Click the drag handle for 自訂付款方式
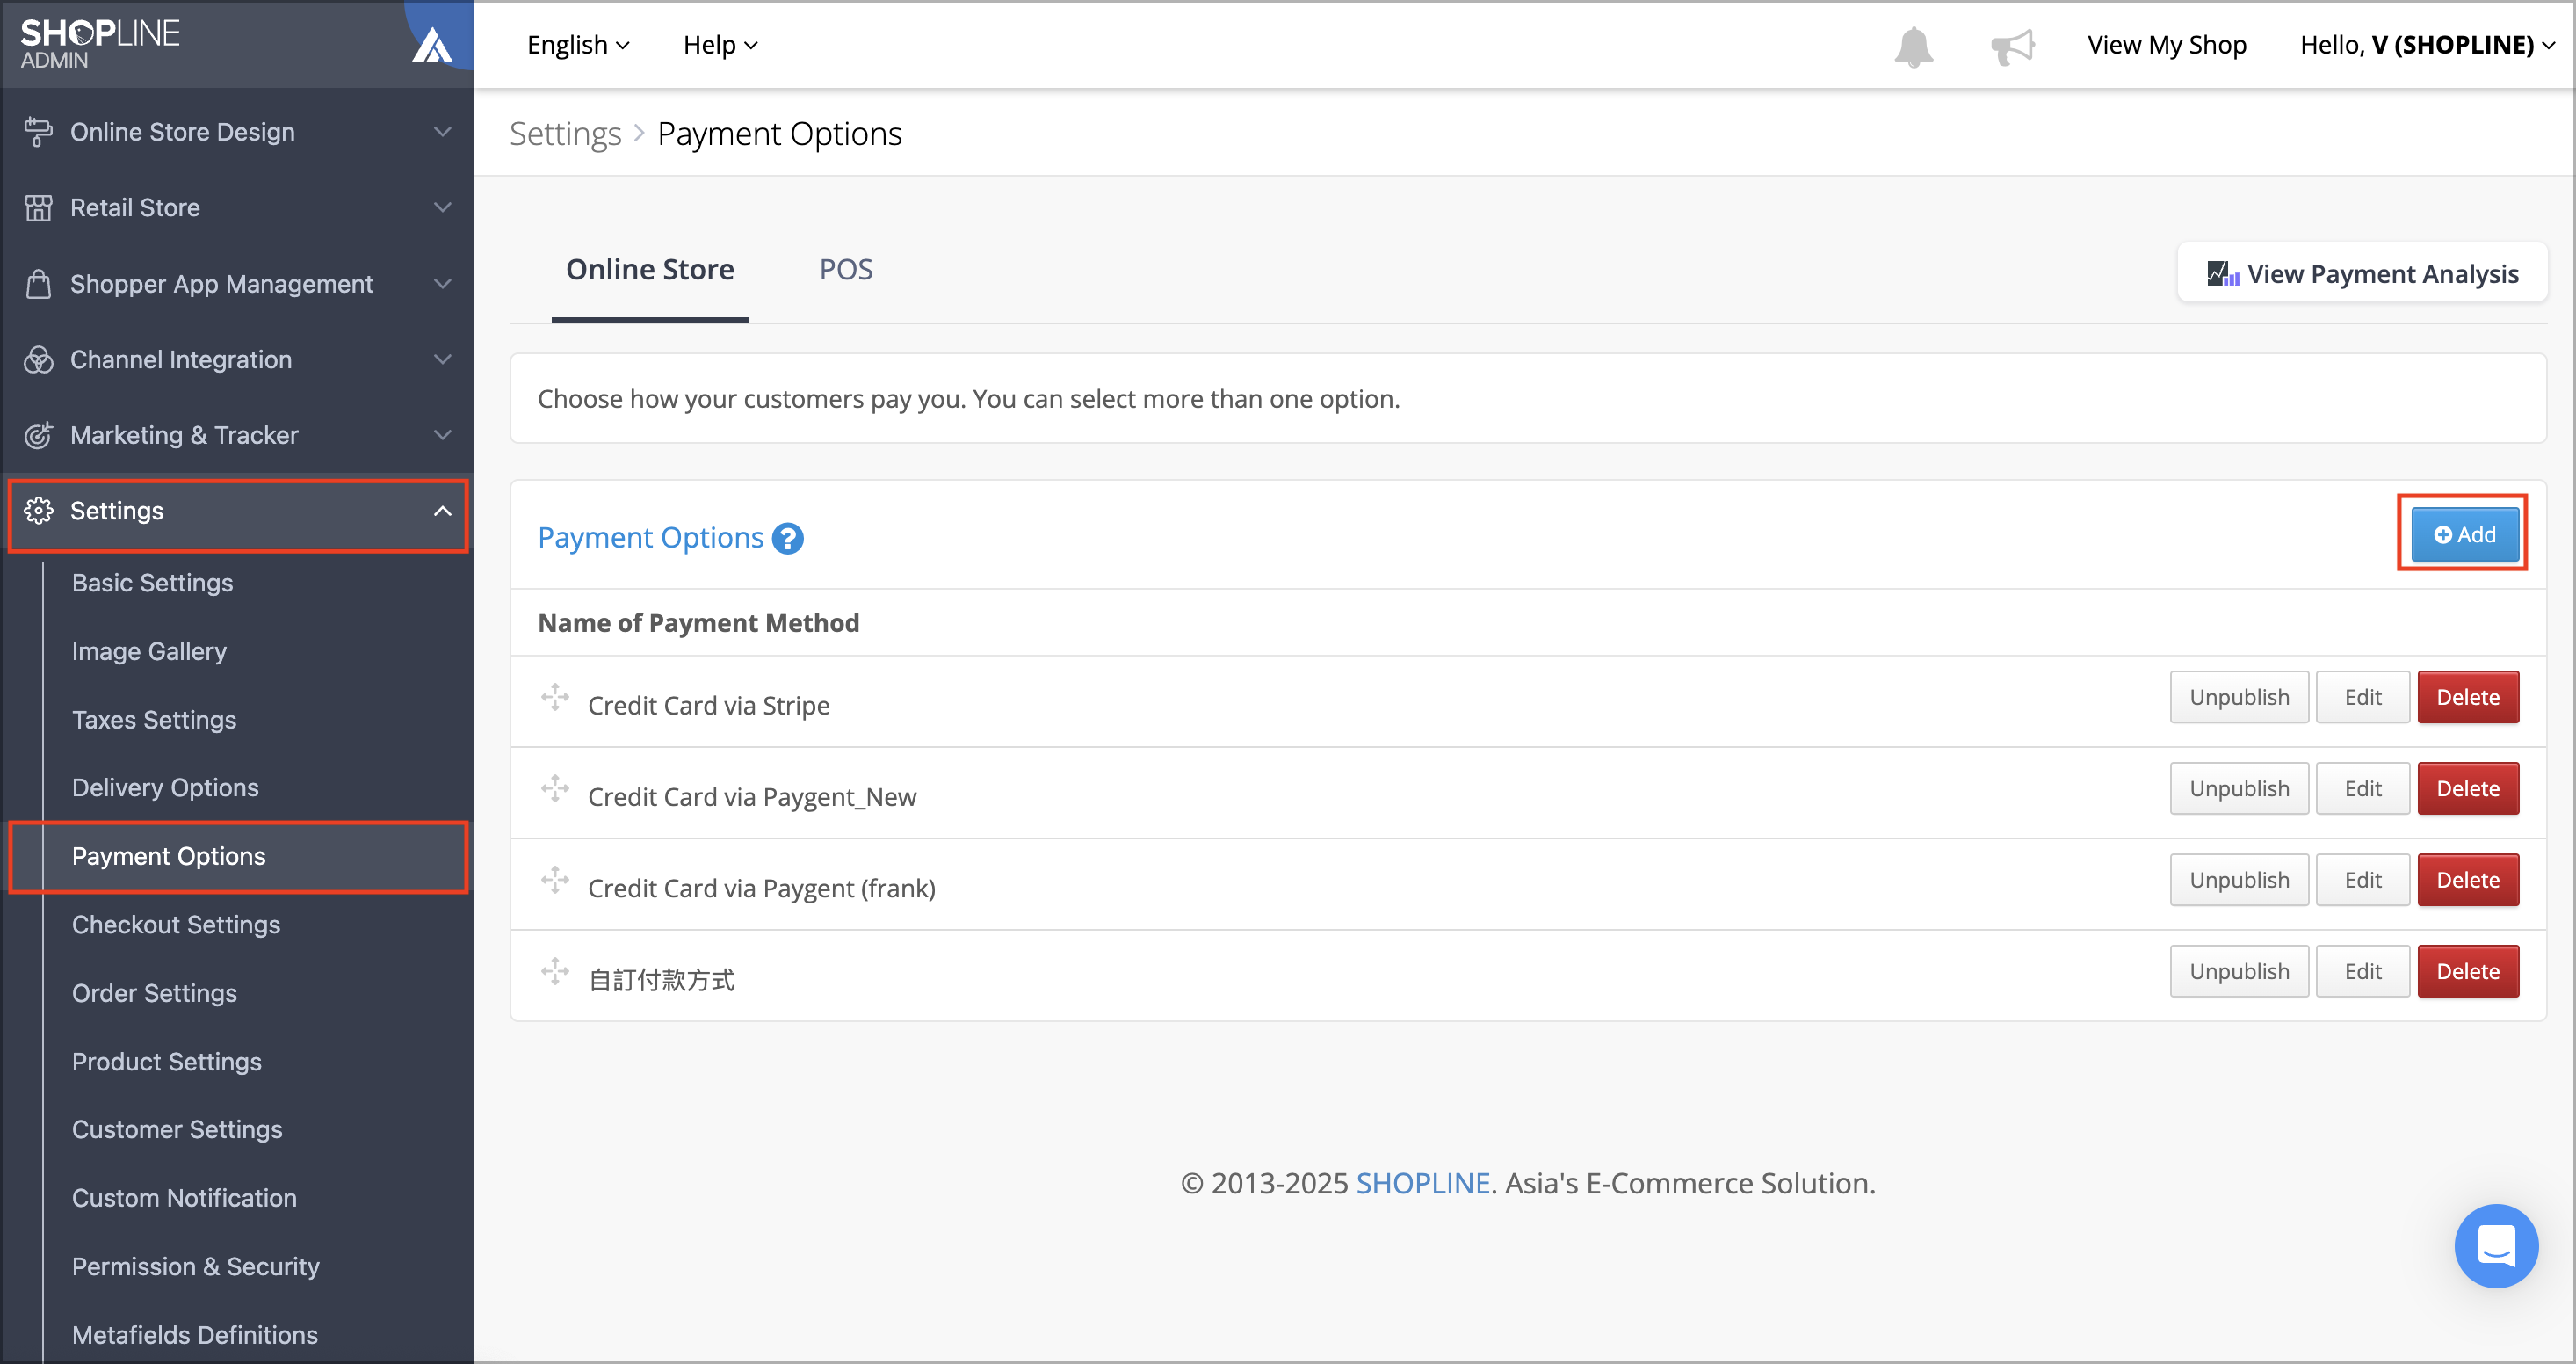2576x1364 pixels. tap(555, 971)
